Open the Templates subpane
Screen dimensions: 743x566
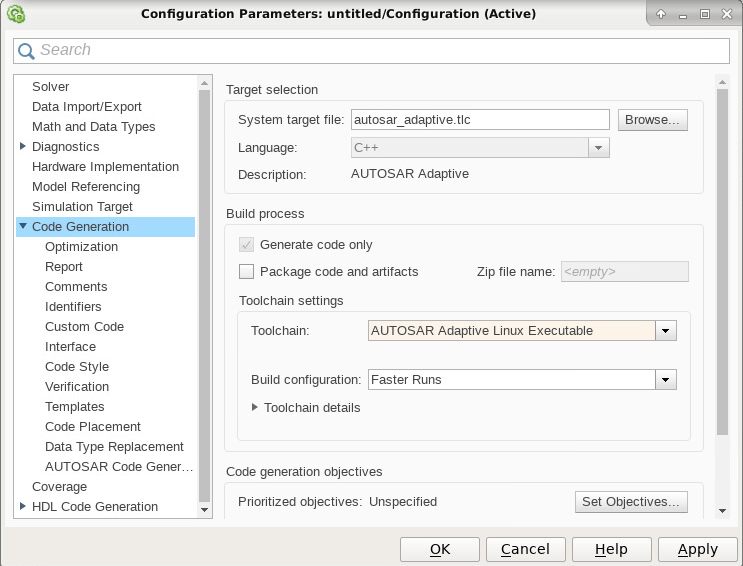coord(74,407)
